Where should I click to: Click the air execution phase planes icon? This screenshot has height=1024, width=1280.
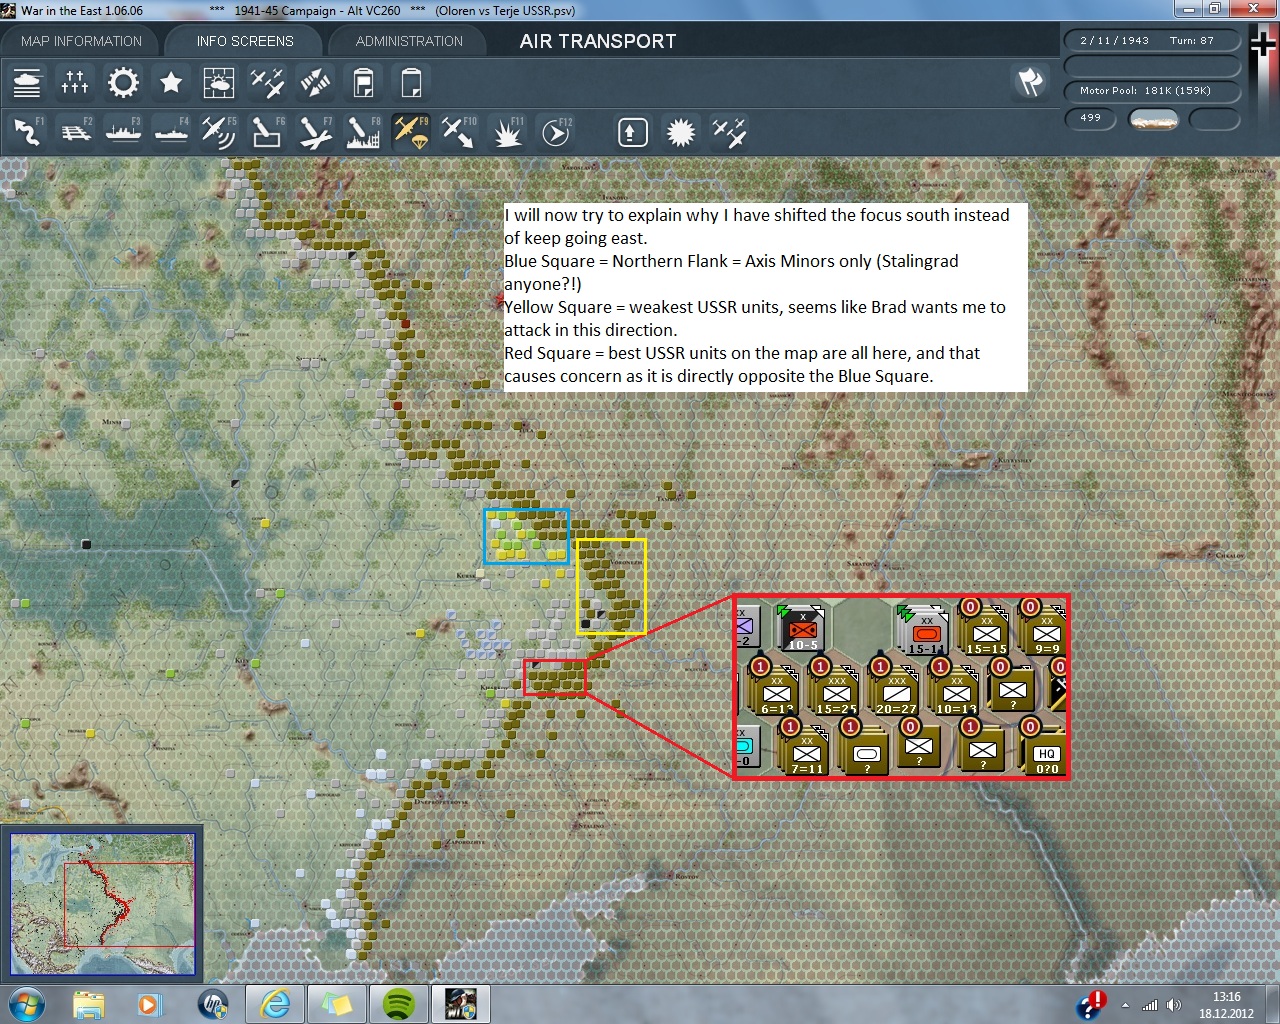coord(729,132)
